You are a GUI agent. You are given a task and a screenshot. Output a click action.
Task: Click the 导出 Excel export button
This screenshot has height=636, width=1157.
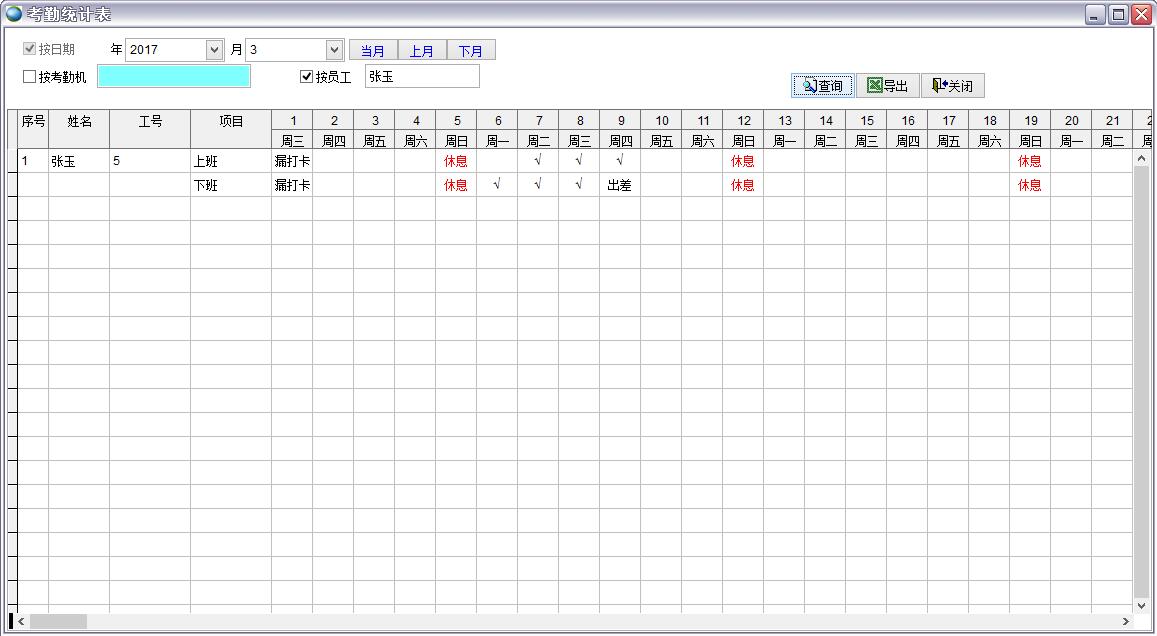(x=887, y=86)
